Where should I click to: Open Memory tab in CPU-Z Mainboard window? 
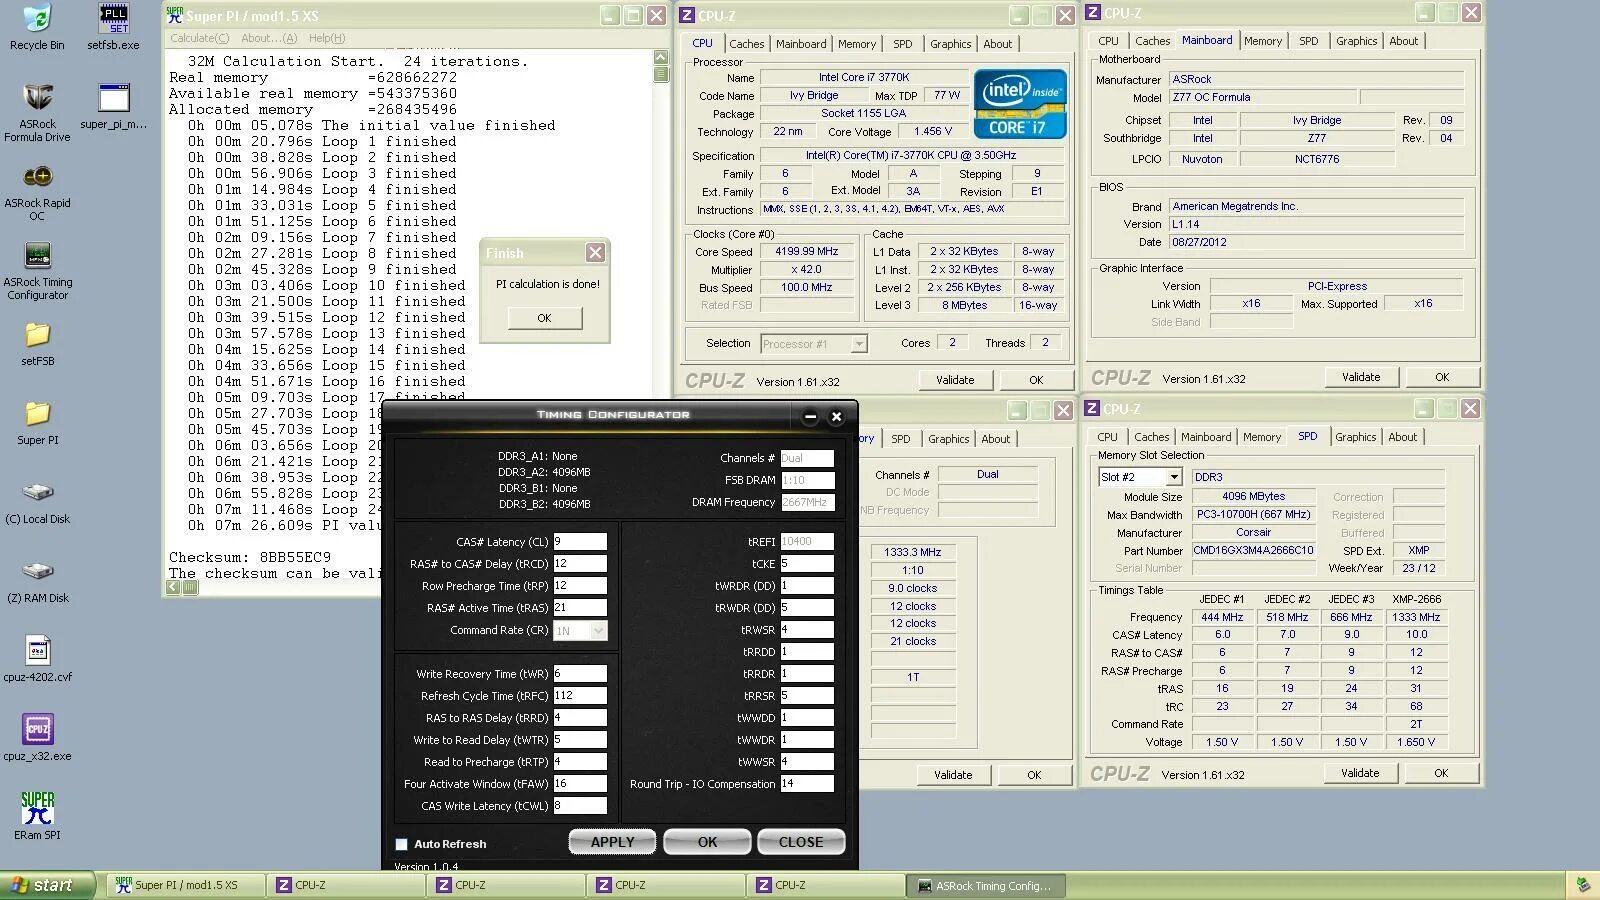coord(1262,41)
